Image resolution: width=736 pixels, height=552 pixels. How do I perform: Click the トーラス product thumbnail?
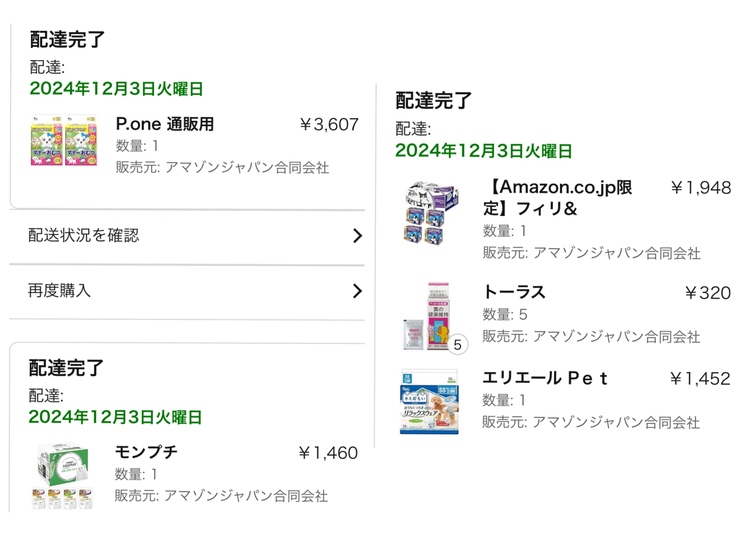point(430,314)
